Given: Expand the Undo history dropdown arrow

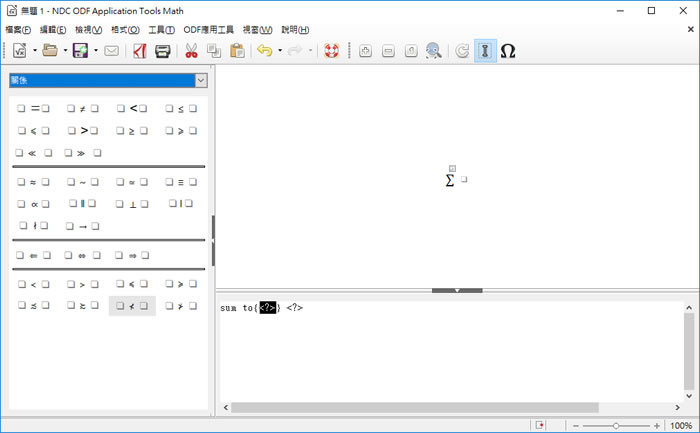Looking at the screenshot, I should tap(280, 50).
